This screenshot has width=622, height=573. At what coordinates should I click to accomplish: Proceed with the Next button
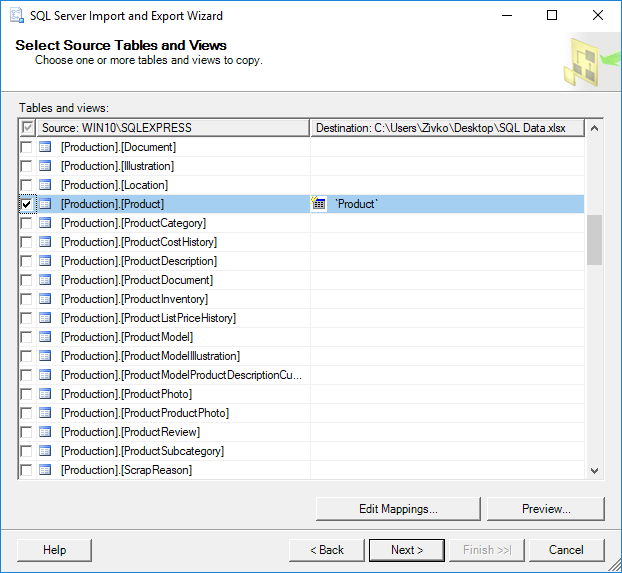pos(407,550)
